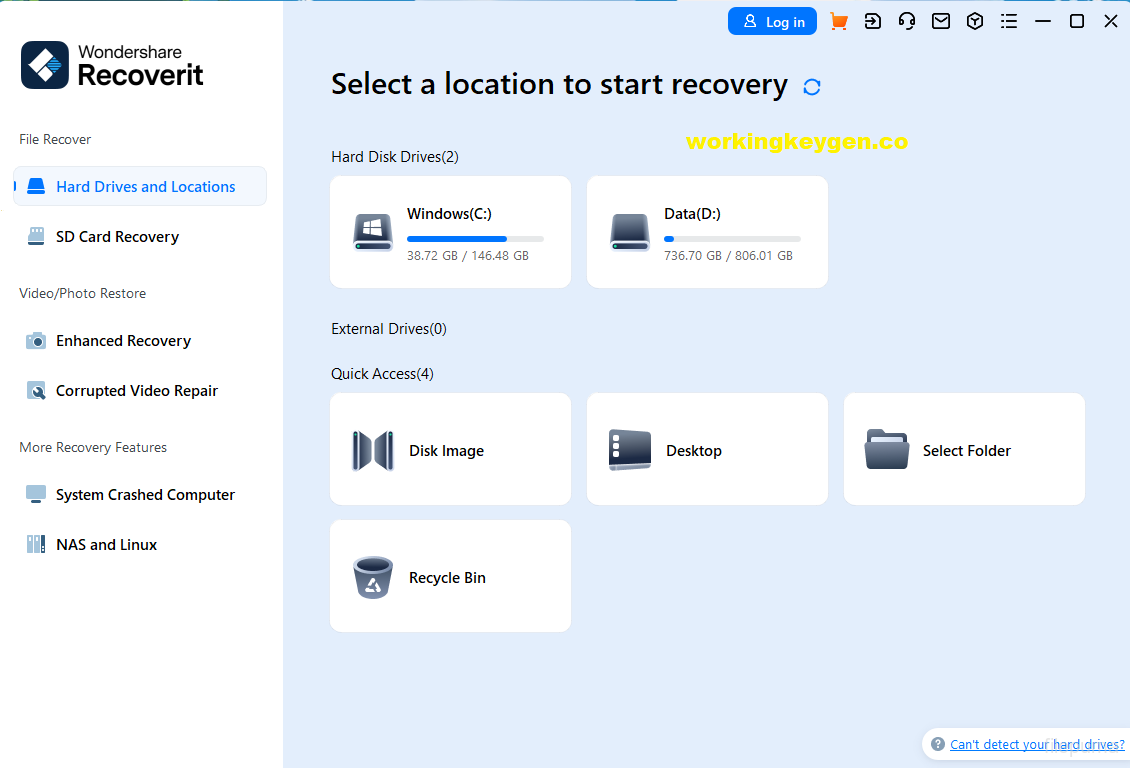Click the sign-in arrow icon
The image size is (1130, 768).
(873, 20)
